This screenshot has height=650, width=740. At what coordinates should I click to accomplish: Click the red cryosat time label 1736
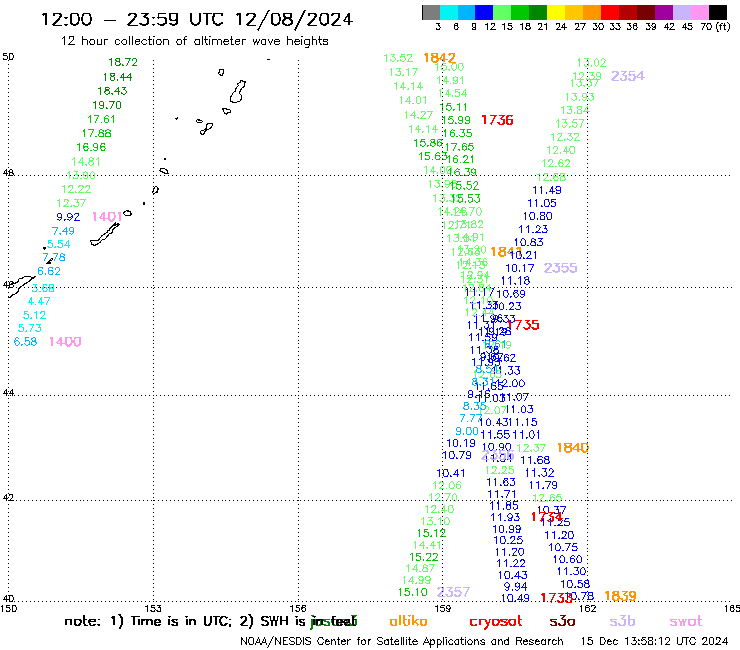pyautogui.click(x=497, y=120)
